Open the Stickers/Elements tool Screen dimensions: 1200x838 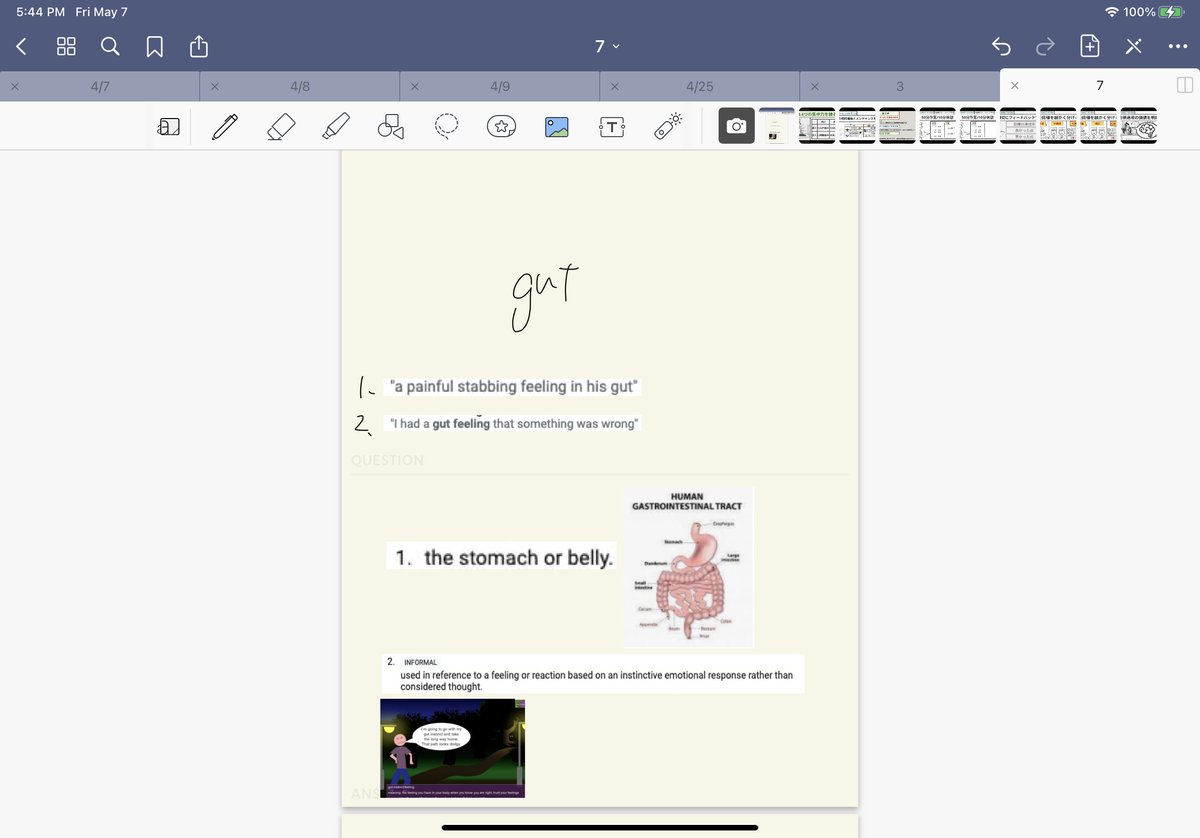(501, 125)
